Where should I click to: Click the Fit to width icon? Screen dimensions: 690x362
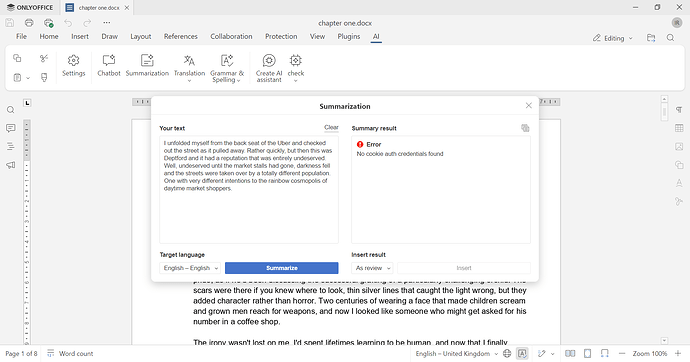tap(605, 353)
